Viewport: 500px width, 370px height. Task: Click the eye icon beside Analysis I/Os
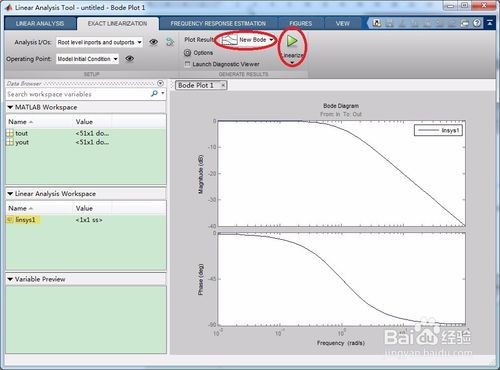tap(154, 42)
